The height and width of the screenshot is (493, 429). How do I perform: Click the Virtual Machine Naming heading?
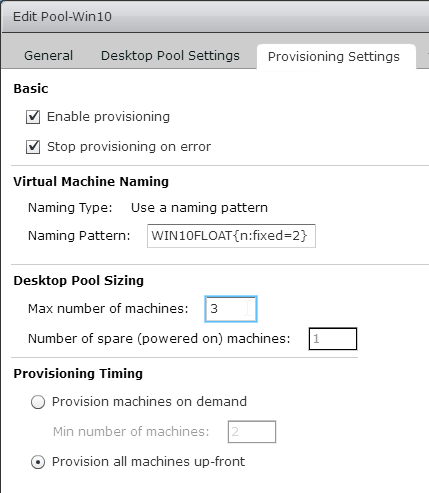pyautogui.click(x=91, y=182)
